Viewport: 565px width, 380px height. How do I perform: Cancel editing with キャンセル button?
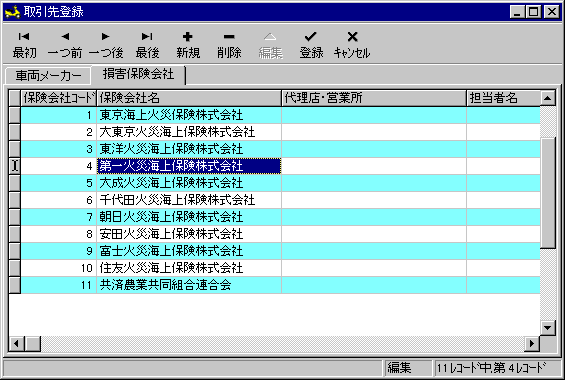pyautogui.click(x=352, y=45)
